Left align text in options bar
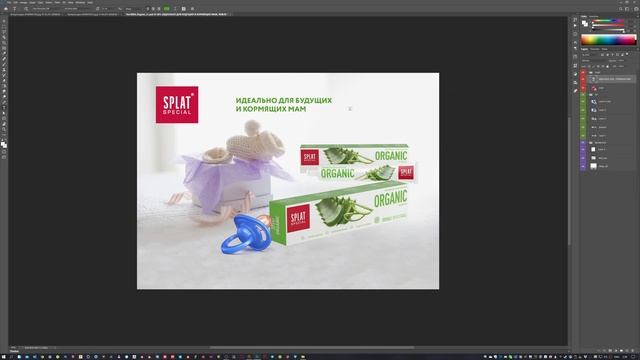 [x=148, y=9]
